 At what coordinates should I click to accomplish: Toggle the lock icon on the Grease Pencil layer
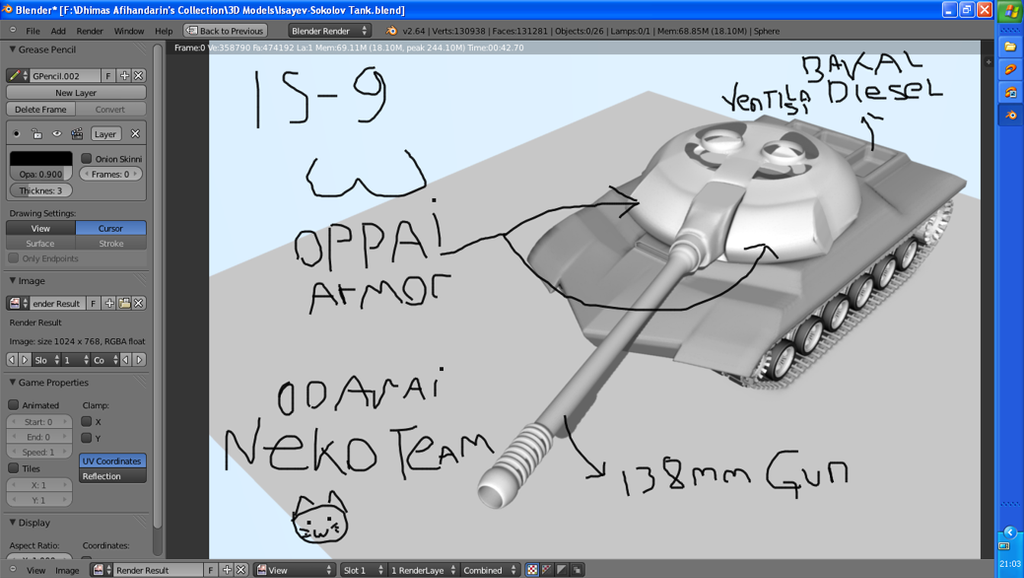pyautogui.click(x=37, y=133)
